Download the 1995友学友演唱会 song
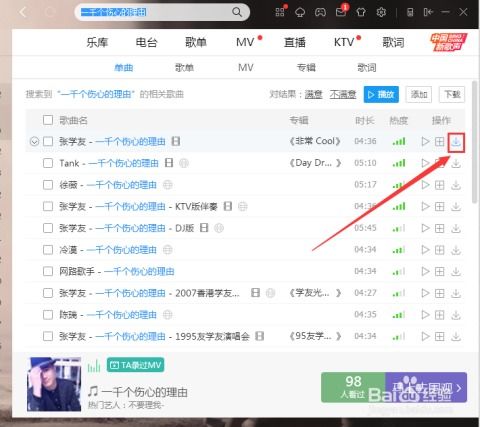The image size is (480, 427). [456, 336]
